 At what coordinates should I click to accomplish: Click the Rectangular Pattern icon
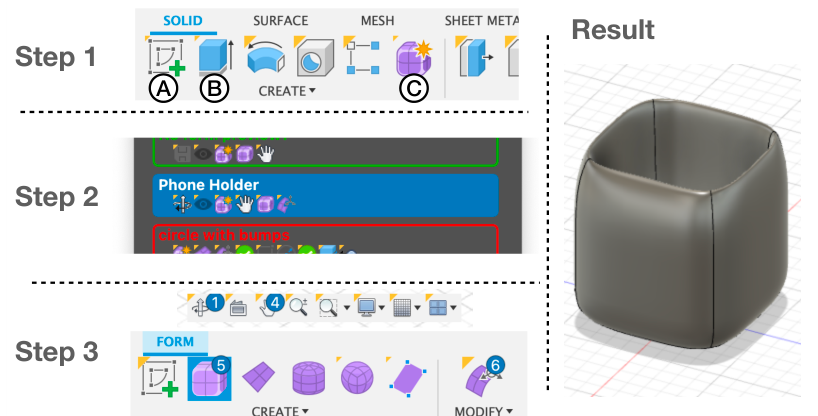(363, 56)
